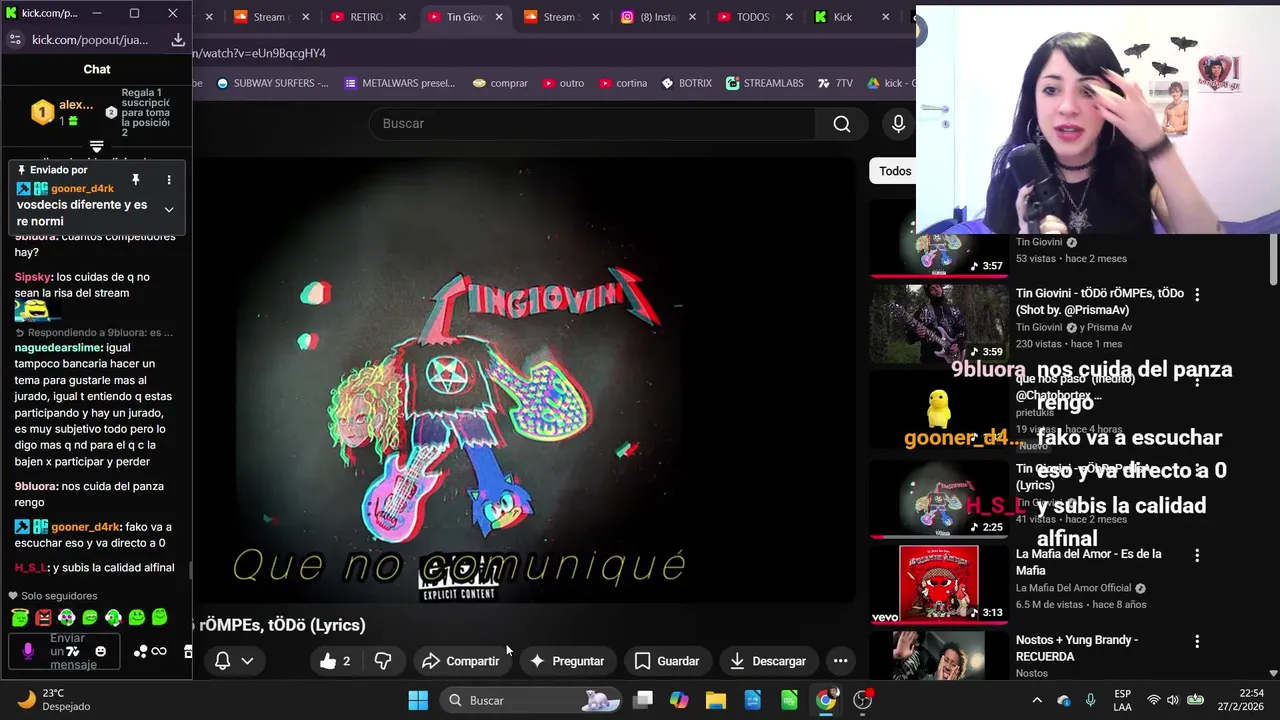
Task: Click the download icon in Kick popout window
Action: [x=178, y=40]
